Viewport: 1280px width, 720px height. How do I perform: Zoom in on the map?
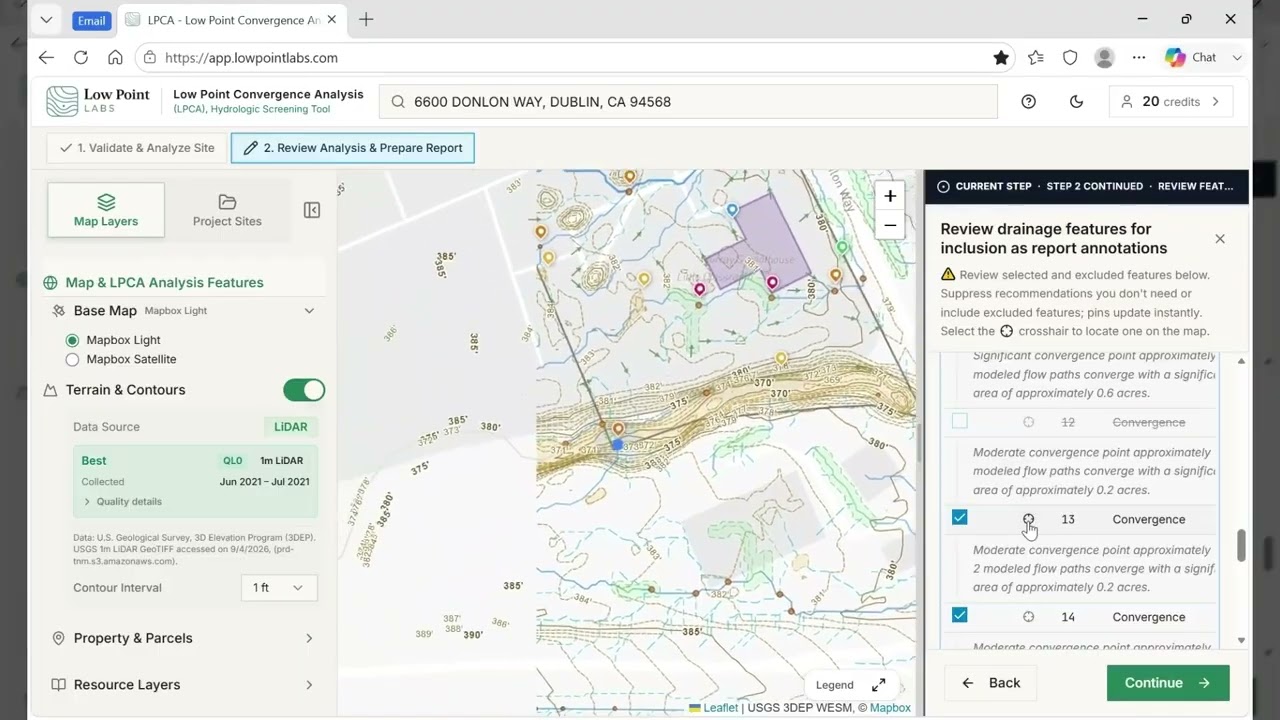point(890,196)
